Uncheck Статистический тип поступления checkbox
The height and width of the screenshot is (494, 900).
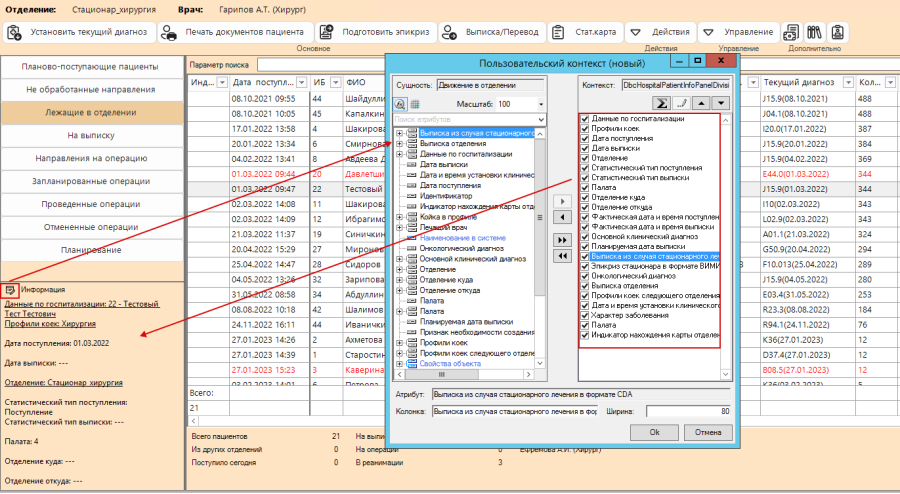coord(585,168)
